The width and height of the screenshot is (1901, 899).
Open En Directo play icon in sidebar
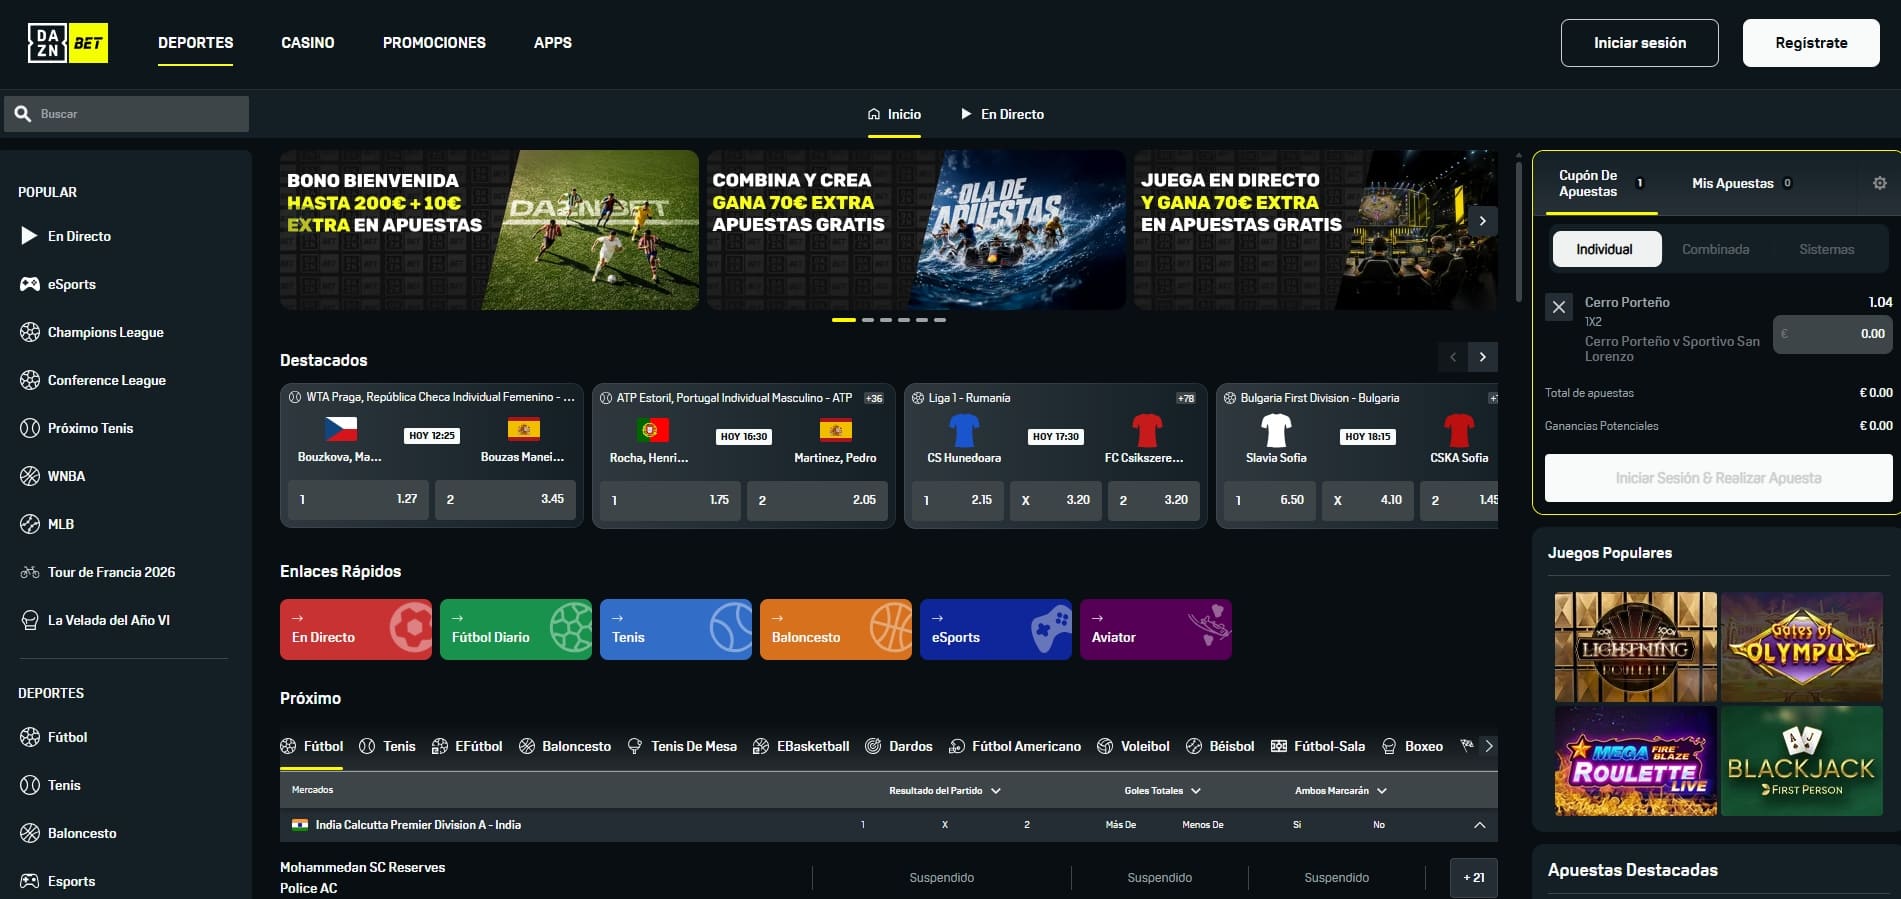tap(29, 236)
